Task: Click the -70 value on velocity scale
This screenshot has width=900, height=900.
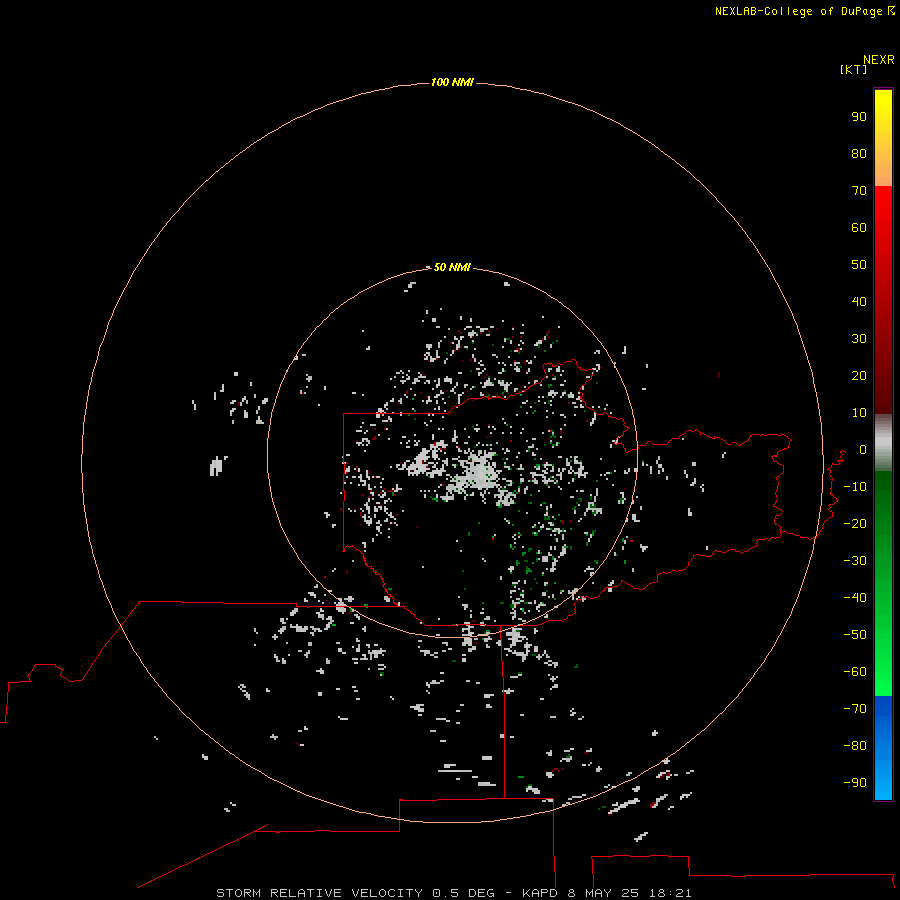Action: (x=855, y=709)
